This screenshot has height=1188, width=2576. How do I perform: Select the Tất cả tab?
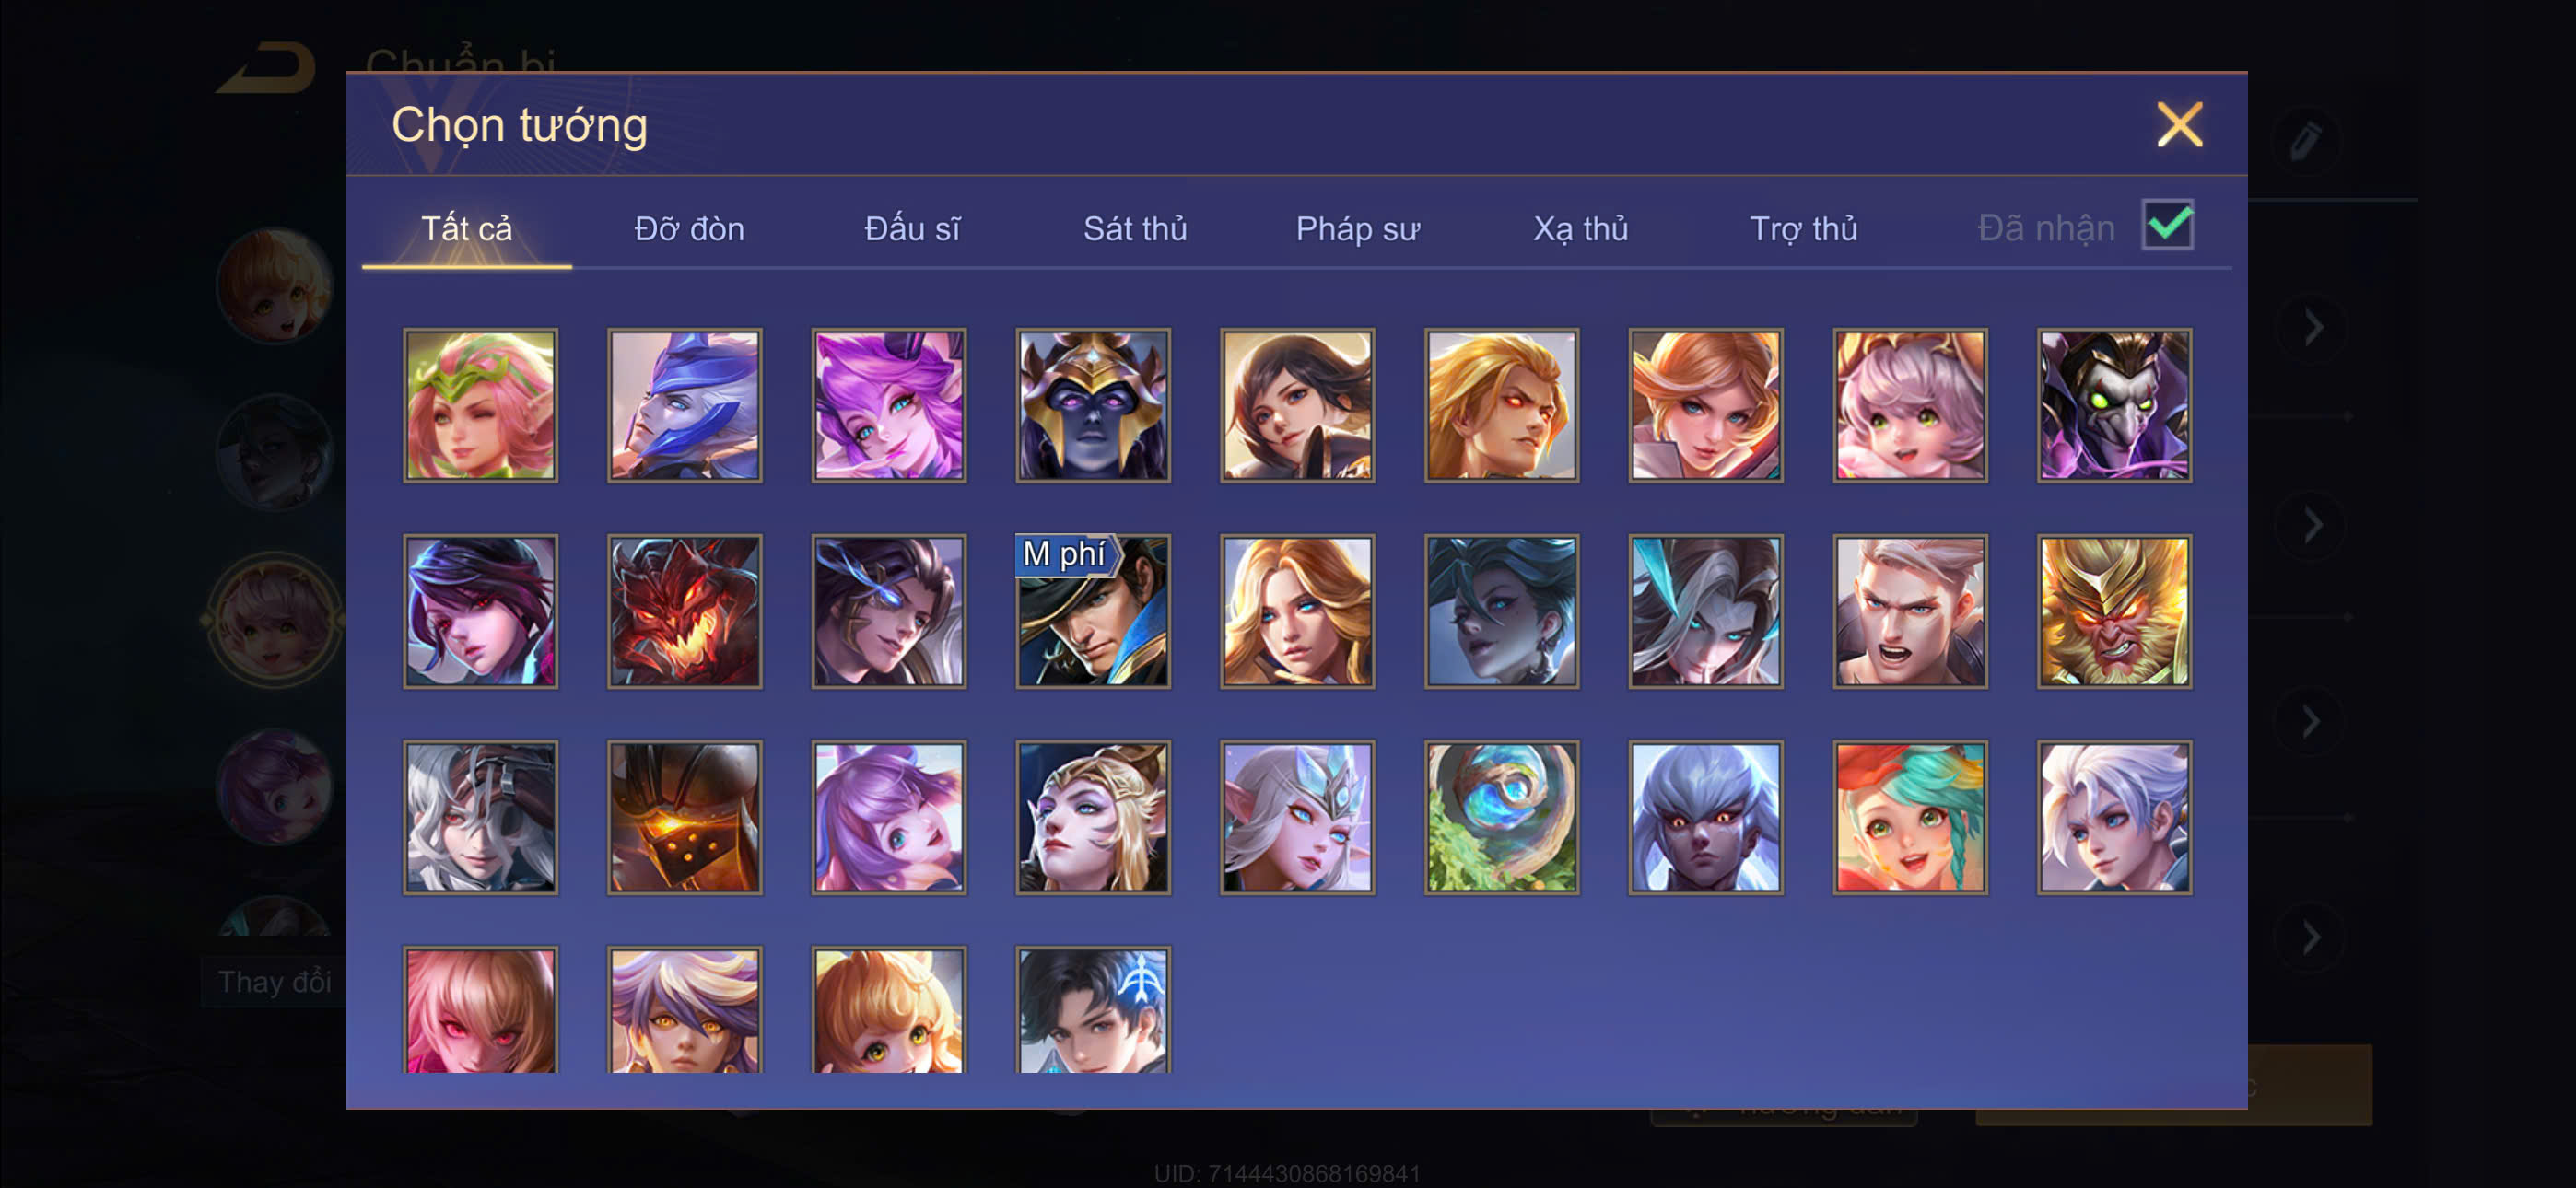pos(466,229)
